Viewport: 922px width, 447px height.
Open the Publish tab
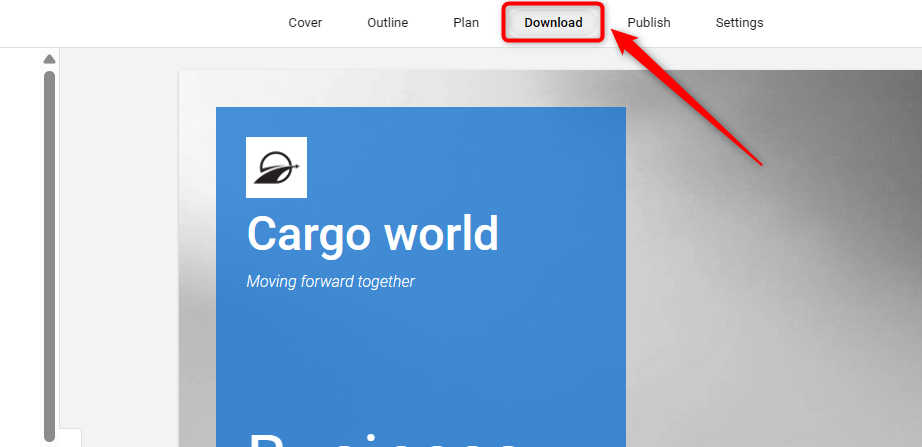(649, 23)
